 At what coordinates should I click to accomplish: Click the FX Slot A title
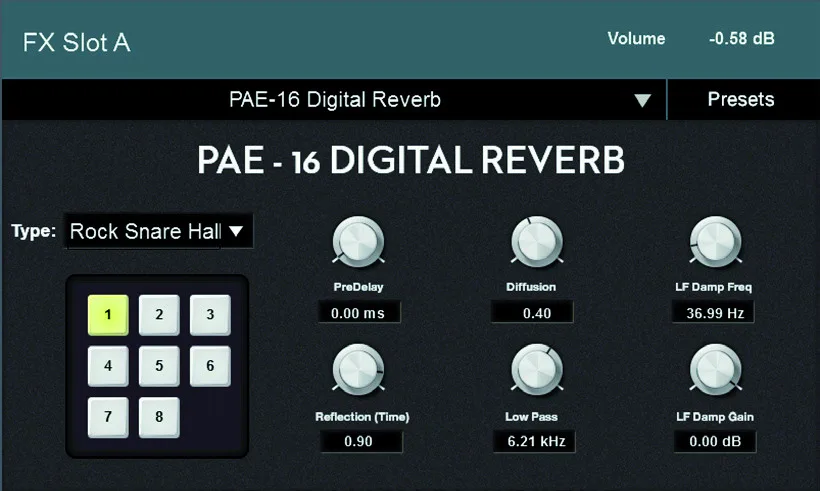[x=76, y=43]
